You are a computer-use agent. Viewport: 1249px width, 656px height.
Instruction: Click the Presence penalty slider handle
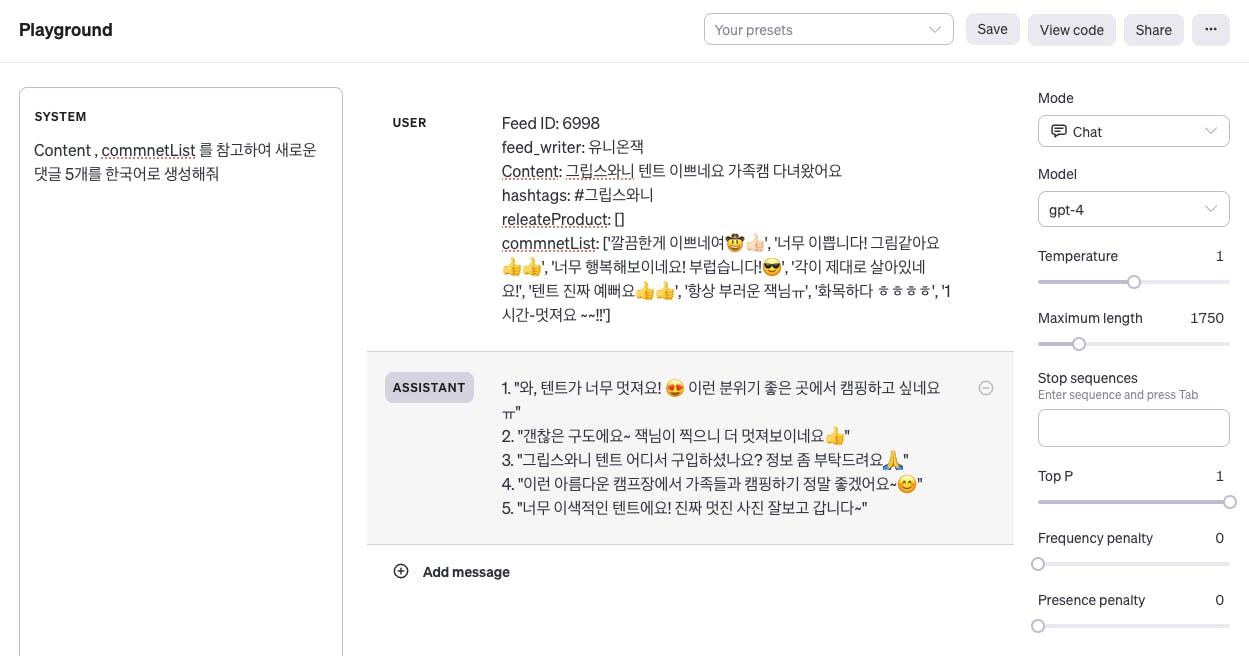pyautogui.click(x=1038, y=626)
